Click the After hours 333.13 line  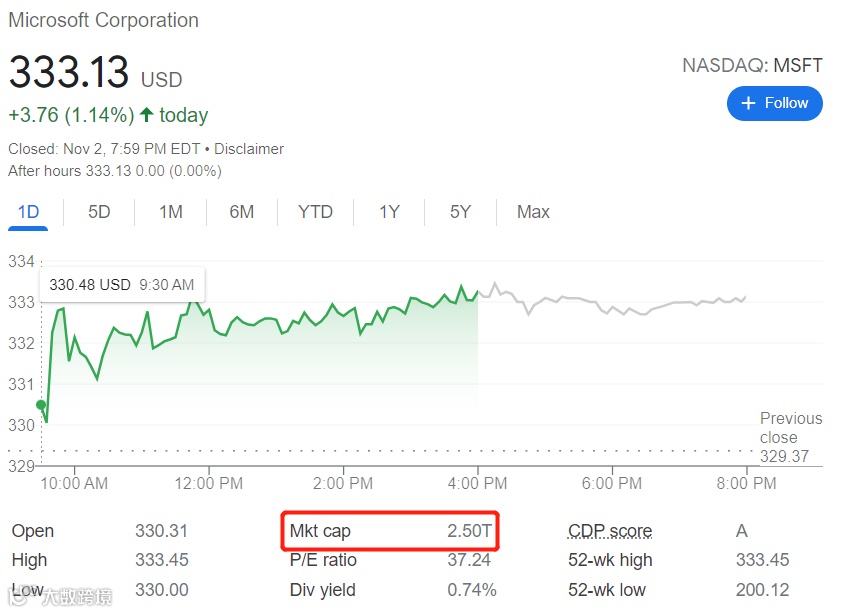(115, 171)
